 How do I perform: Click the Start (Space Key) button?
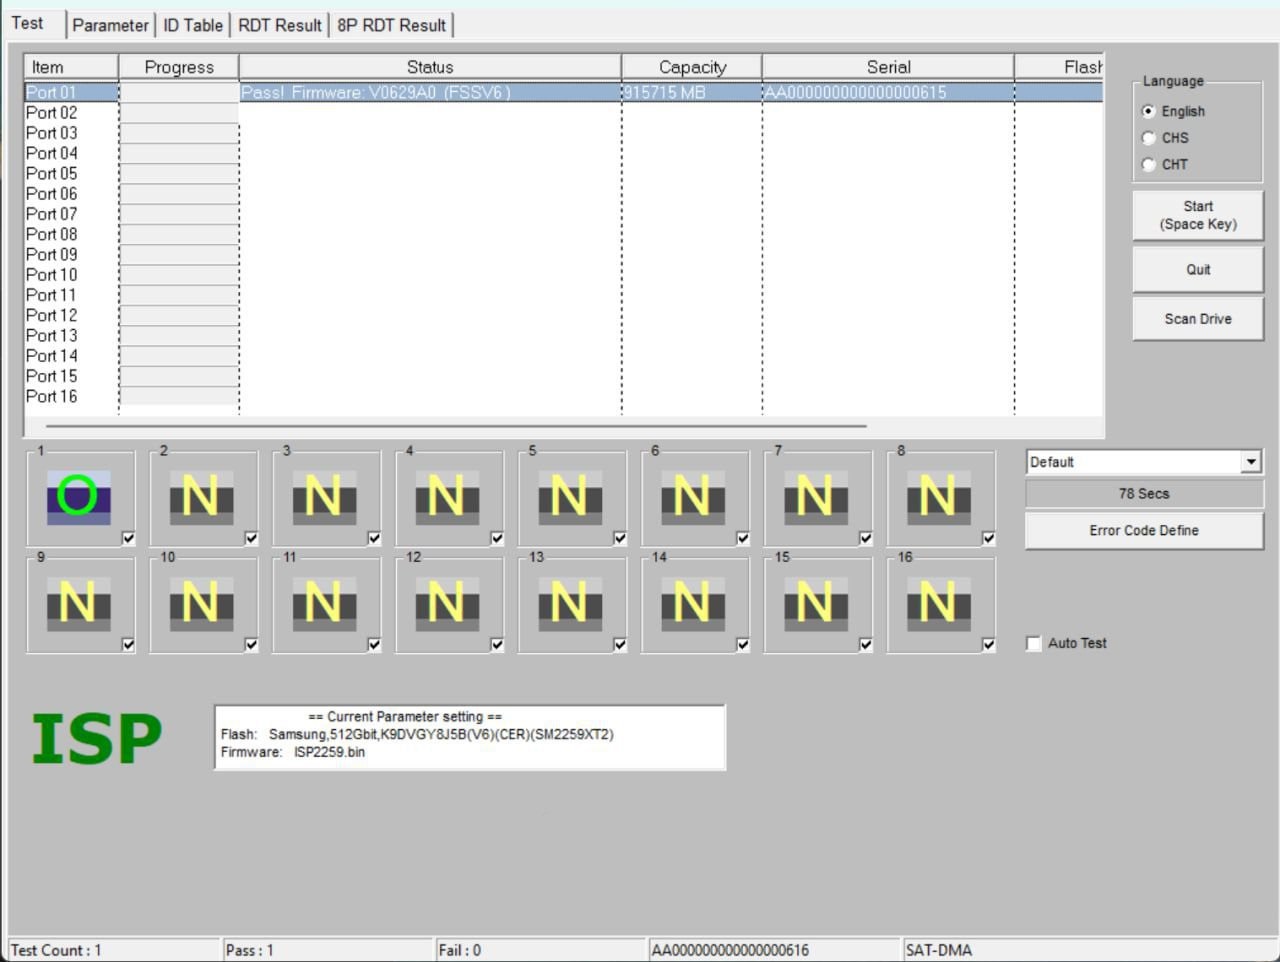pyautogui.click(x=1198, y=215)
